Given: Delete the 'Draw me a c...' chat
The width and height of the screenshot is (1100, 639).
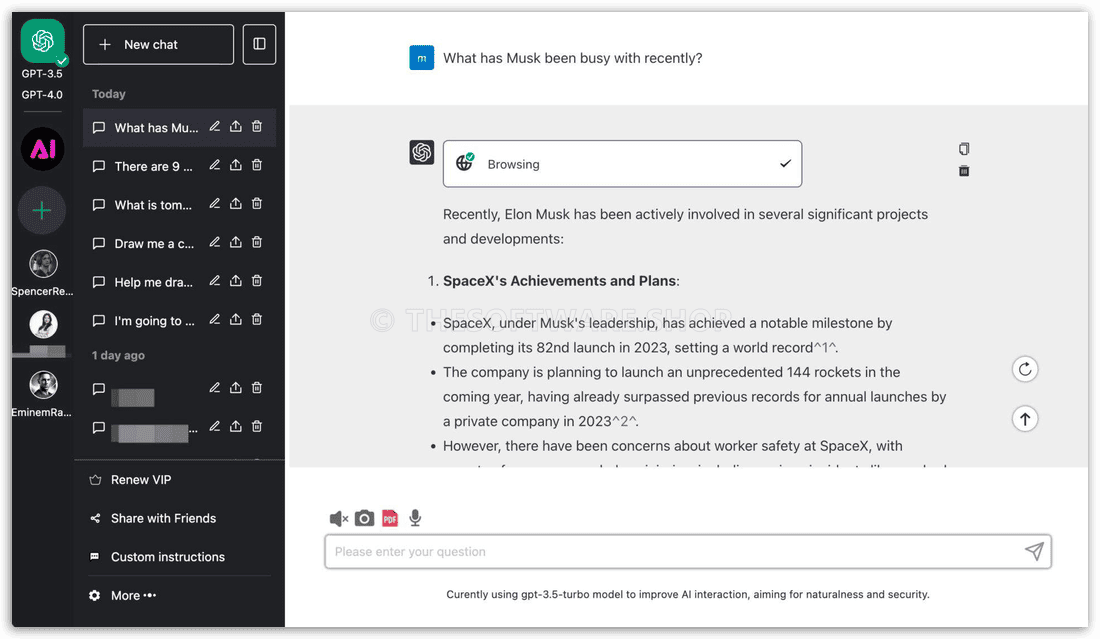Looking at the screenshot, I should 257,242.
